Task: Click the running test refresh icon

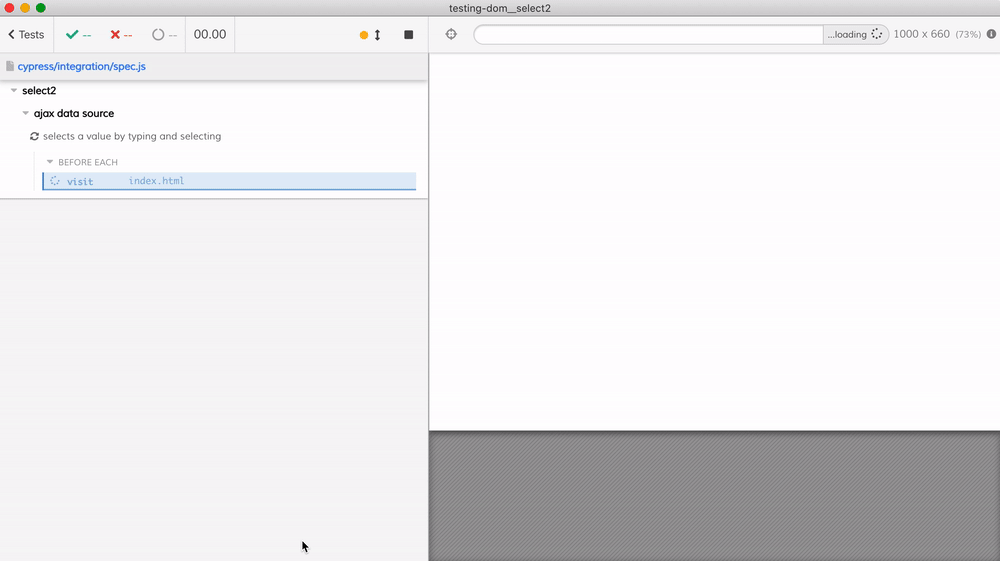Action: coord(34,136)
